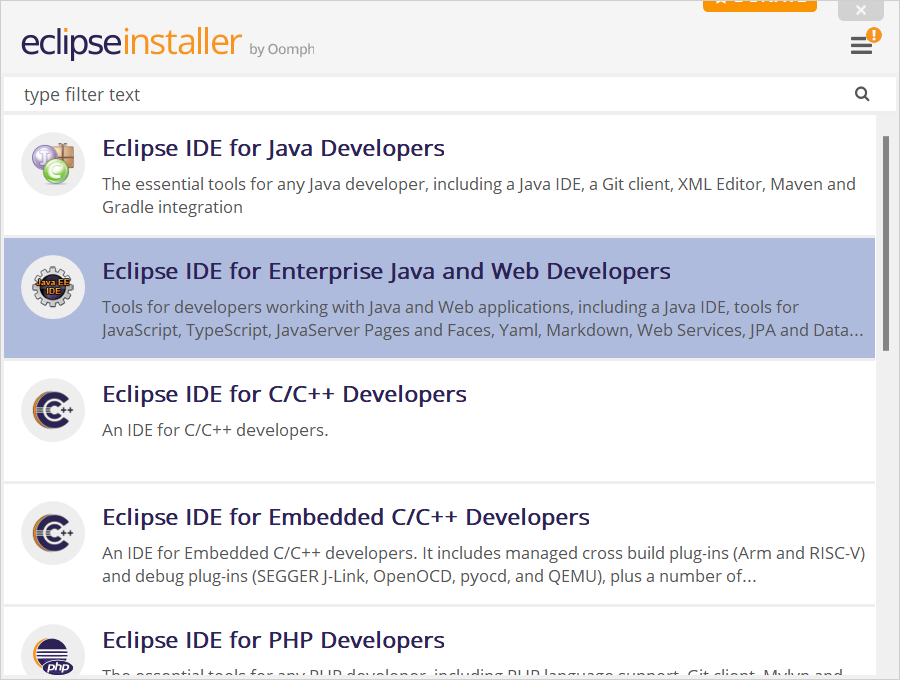The width and height of the screenshot is (900, 680).
Task: Open the hamburger menu with notification badge
Action: click(865, 42)
